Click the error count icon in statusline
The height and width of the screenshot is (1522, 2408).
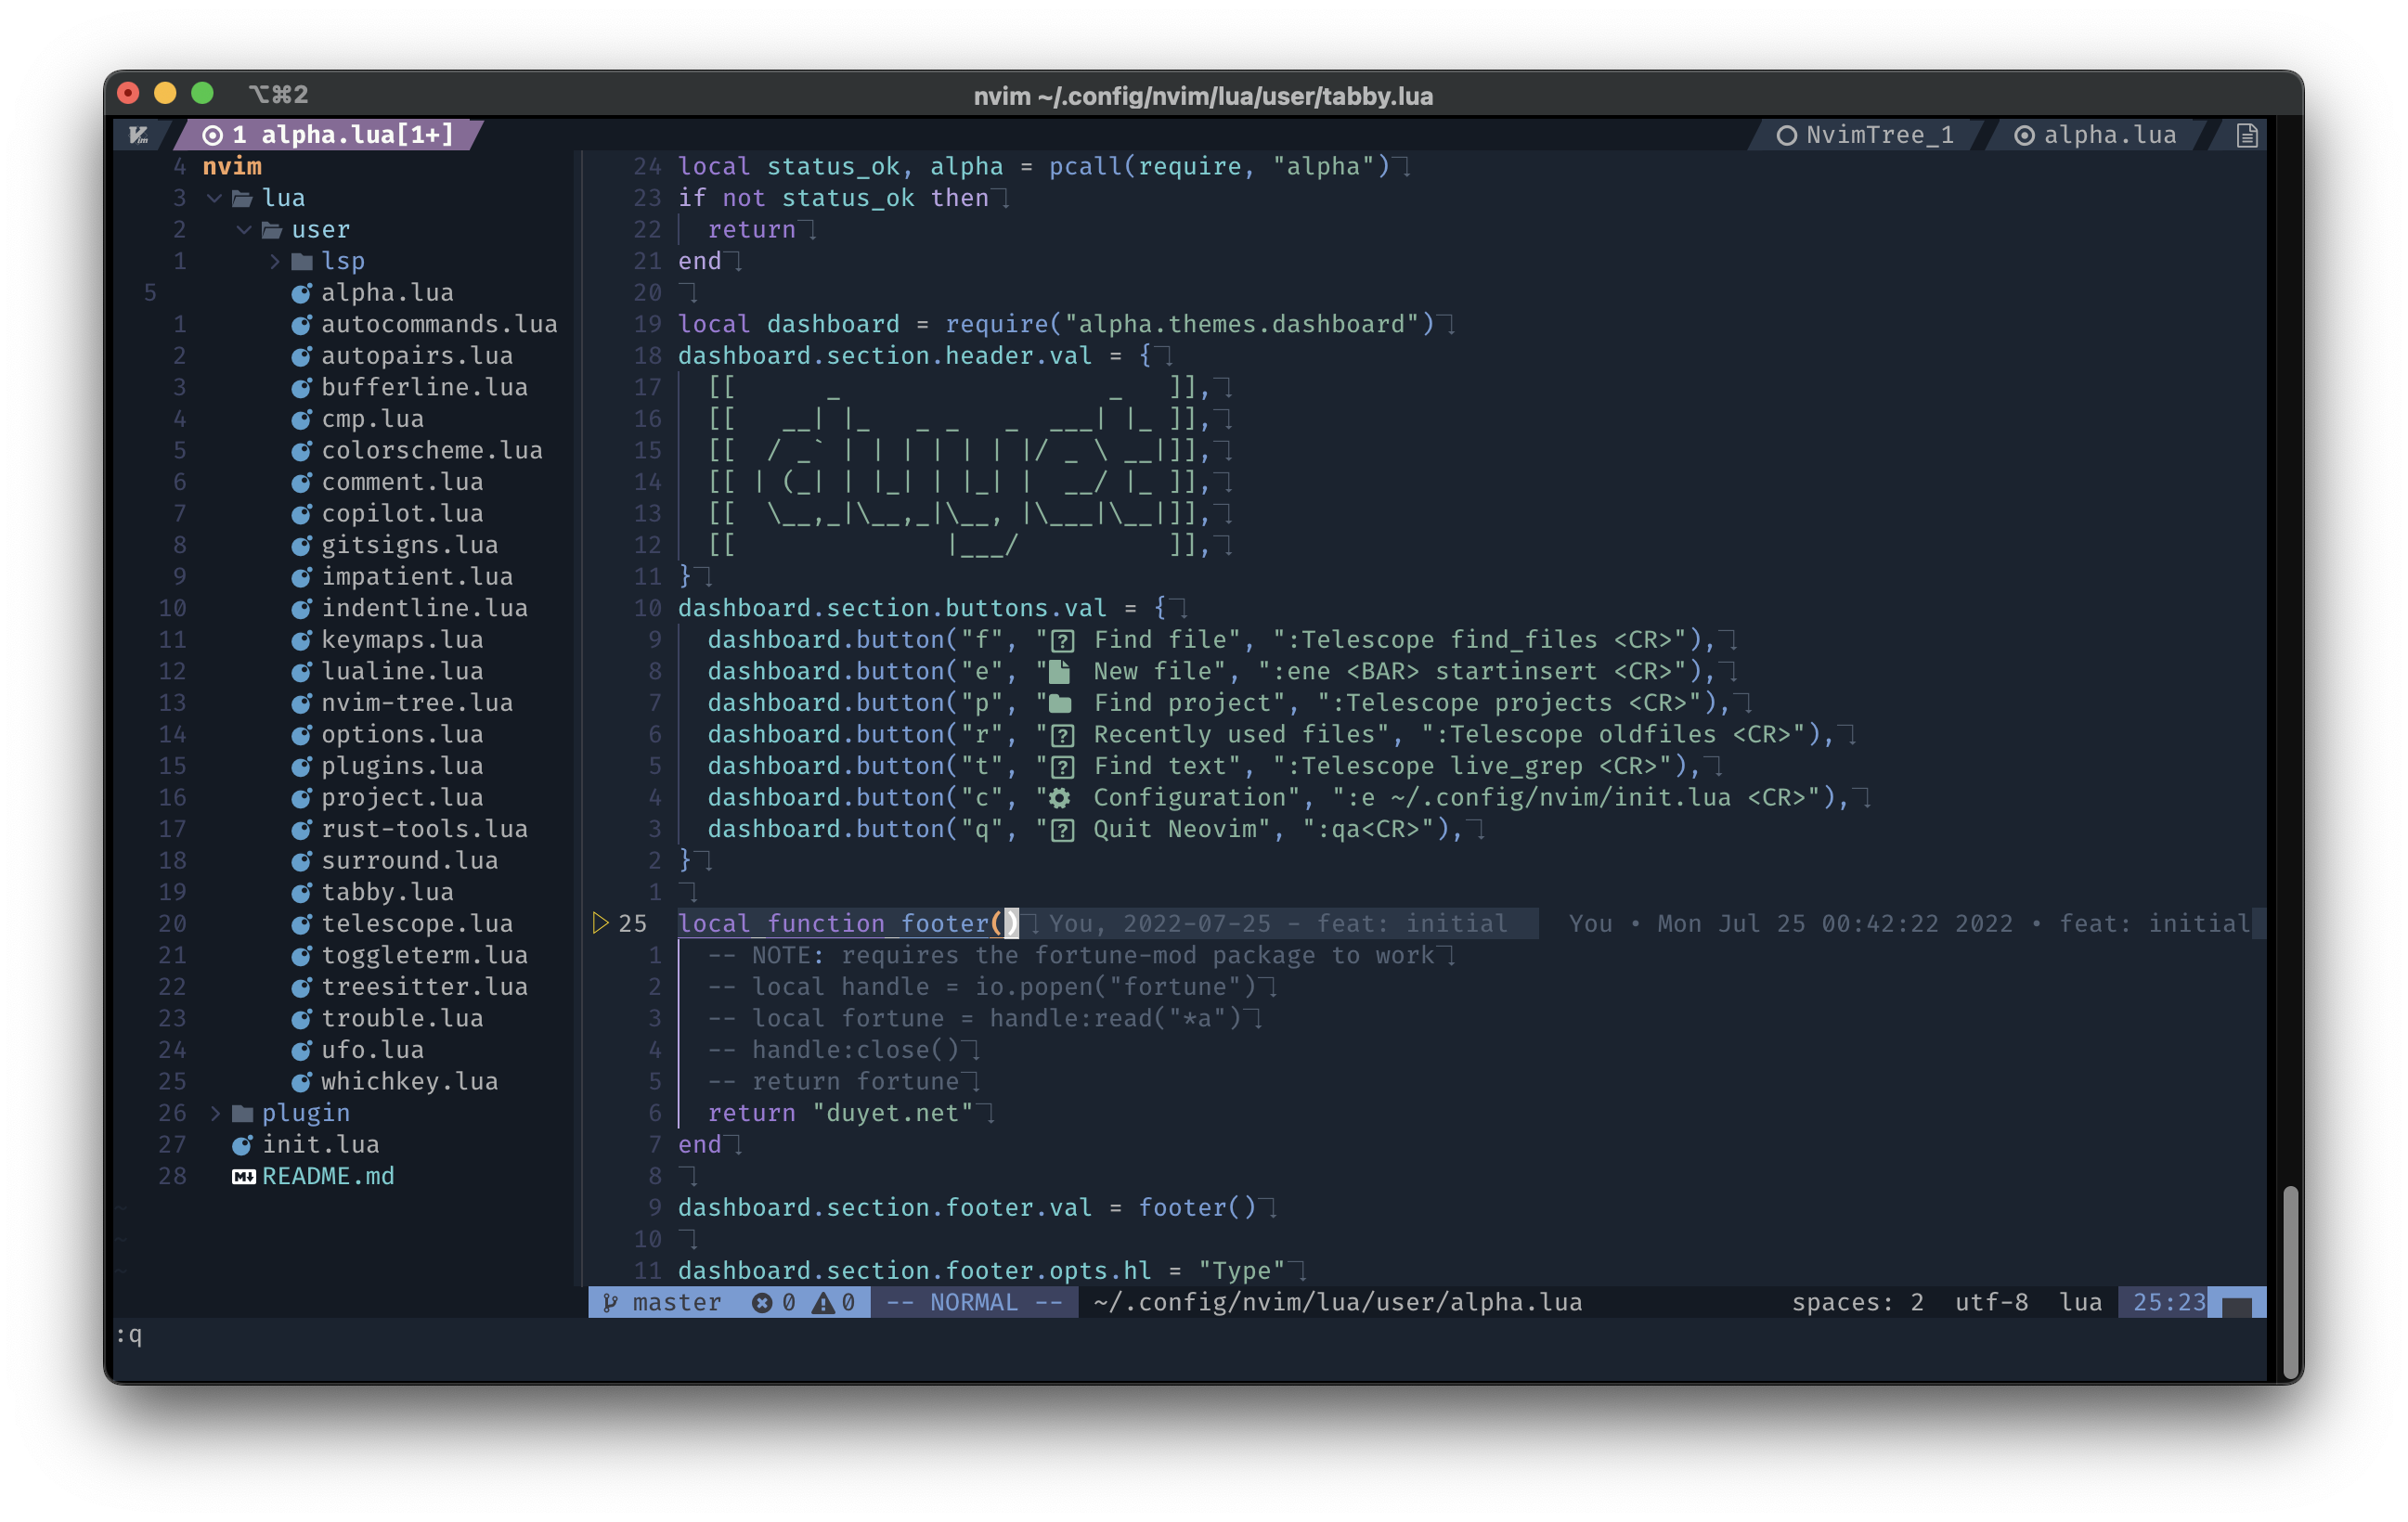coord(762,1302)
